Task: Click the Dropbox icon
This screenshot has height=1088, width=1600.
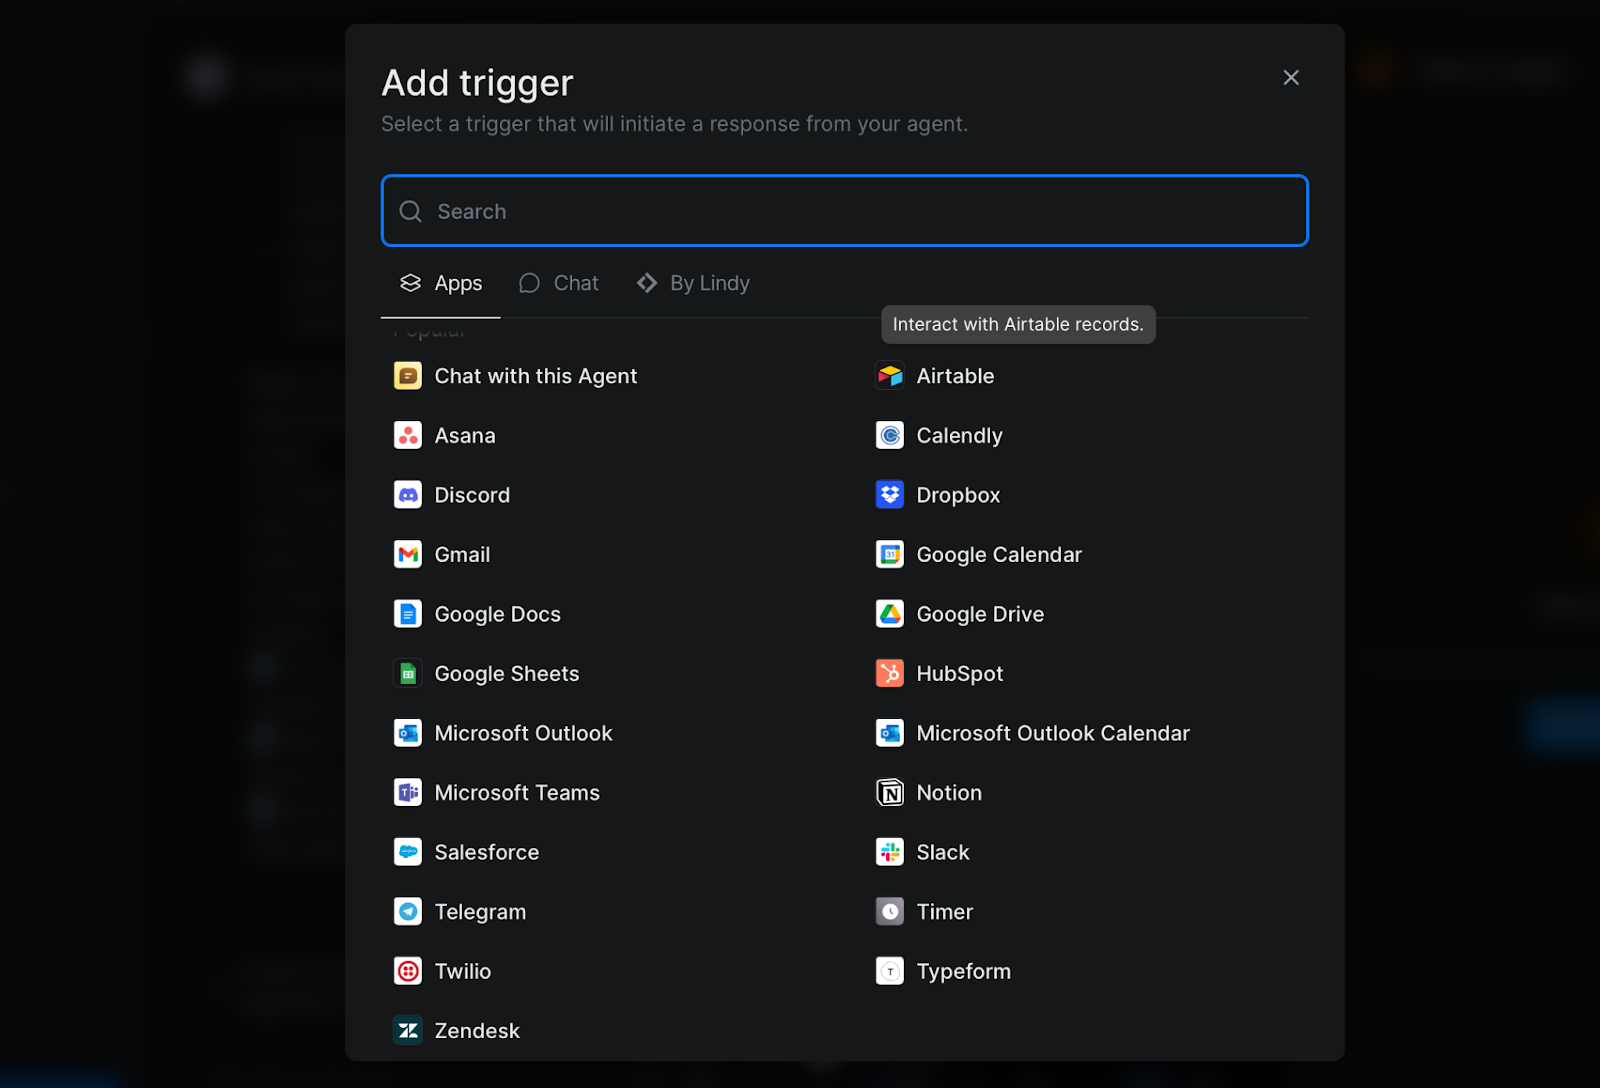Action: tap(889, 495)
